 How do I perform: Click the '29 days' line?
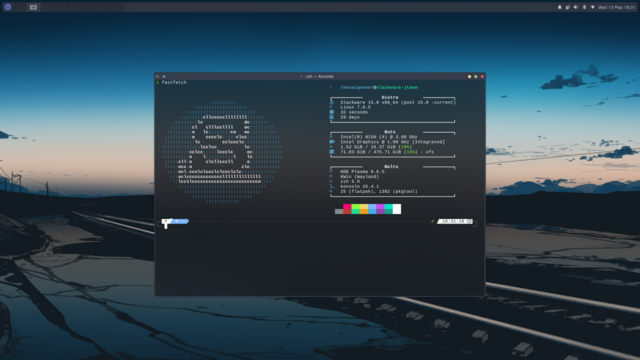coord(350,117)
